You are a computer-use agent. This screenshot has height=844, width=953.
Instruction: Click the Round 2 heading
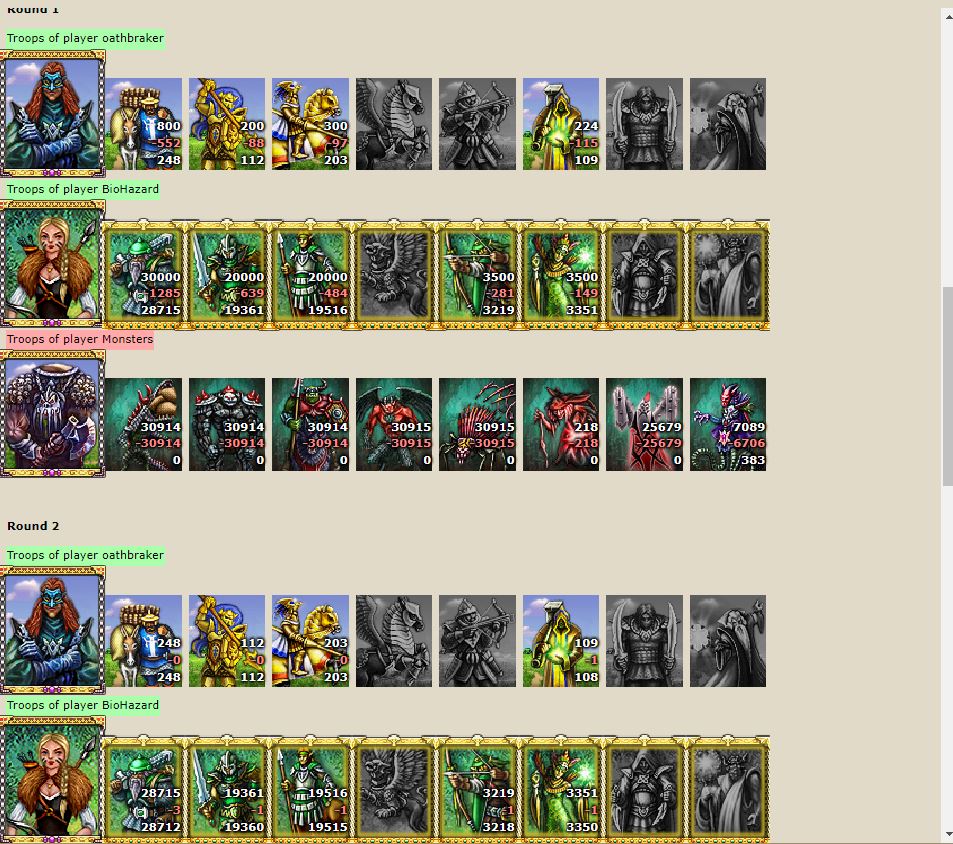(33, 526)
